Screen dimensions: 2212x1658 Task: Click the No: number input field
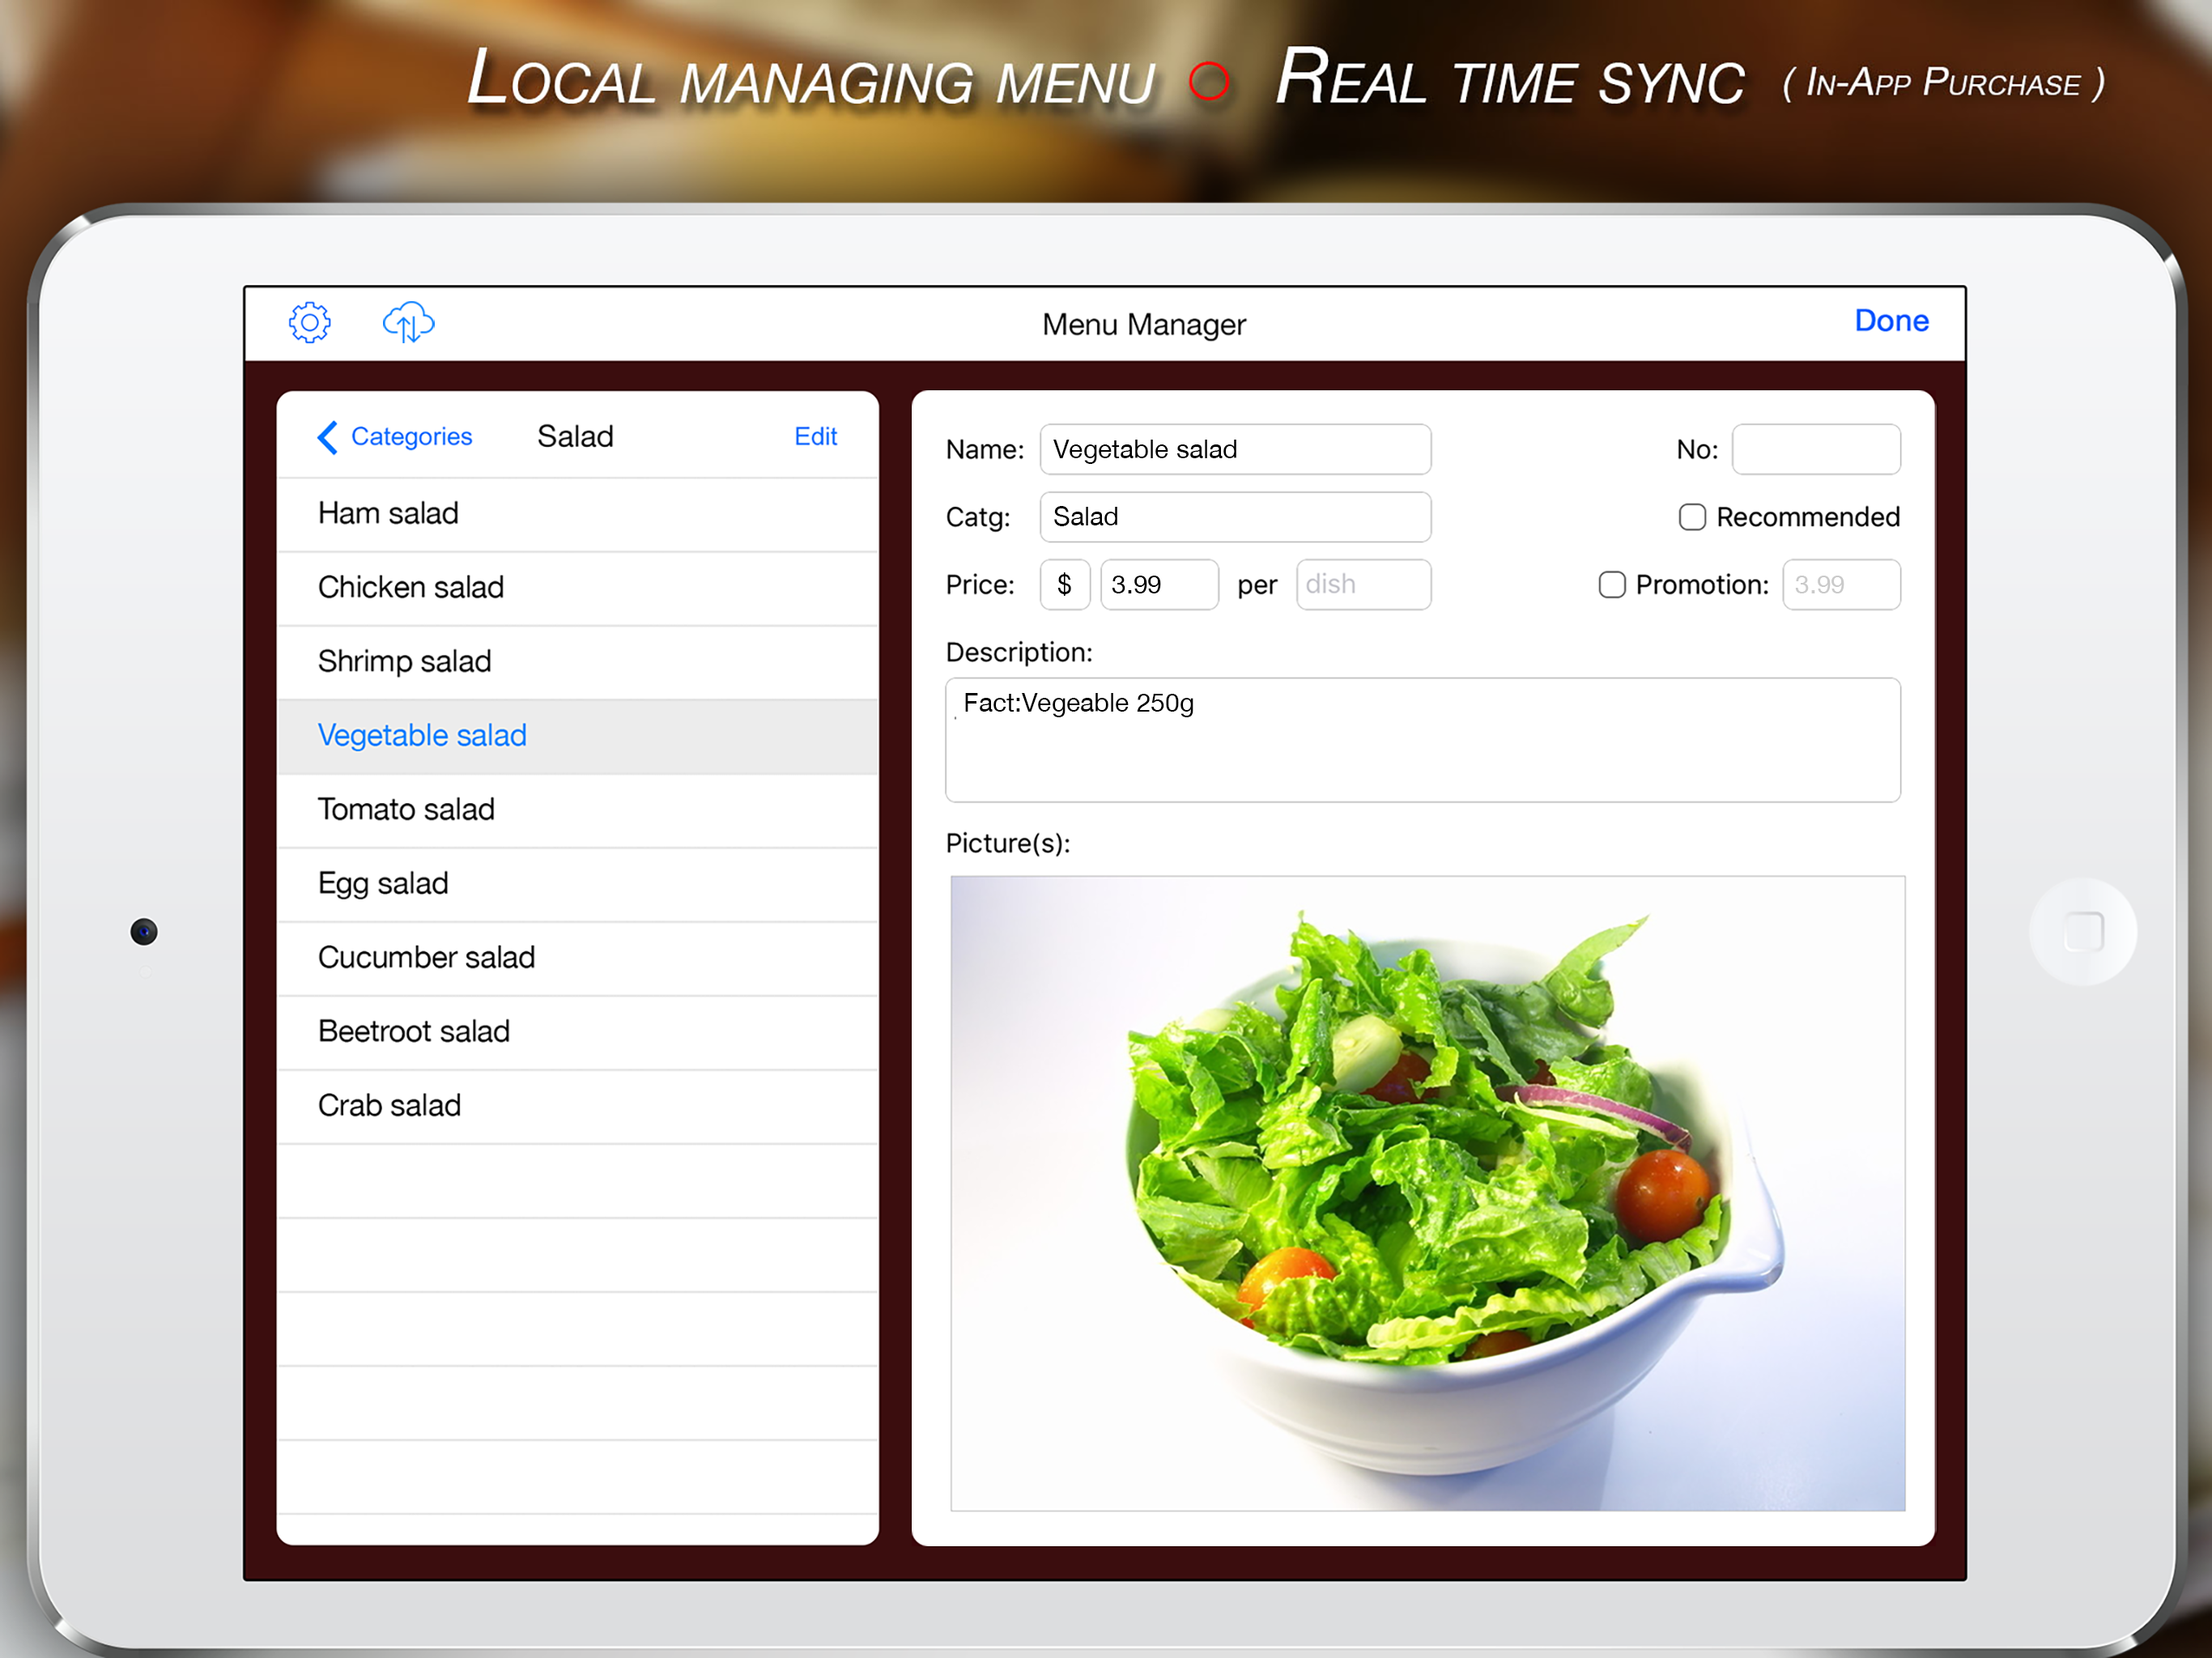1815,450
